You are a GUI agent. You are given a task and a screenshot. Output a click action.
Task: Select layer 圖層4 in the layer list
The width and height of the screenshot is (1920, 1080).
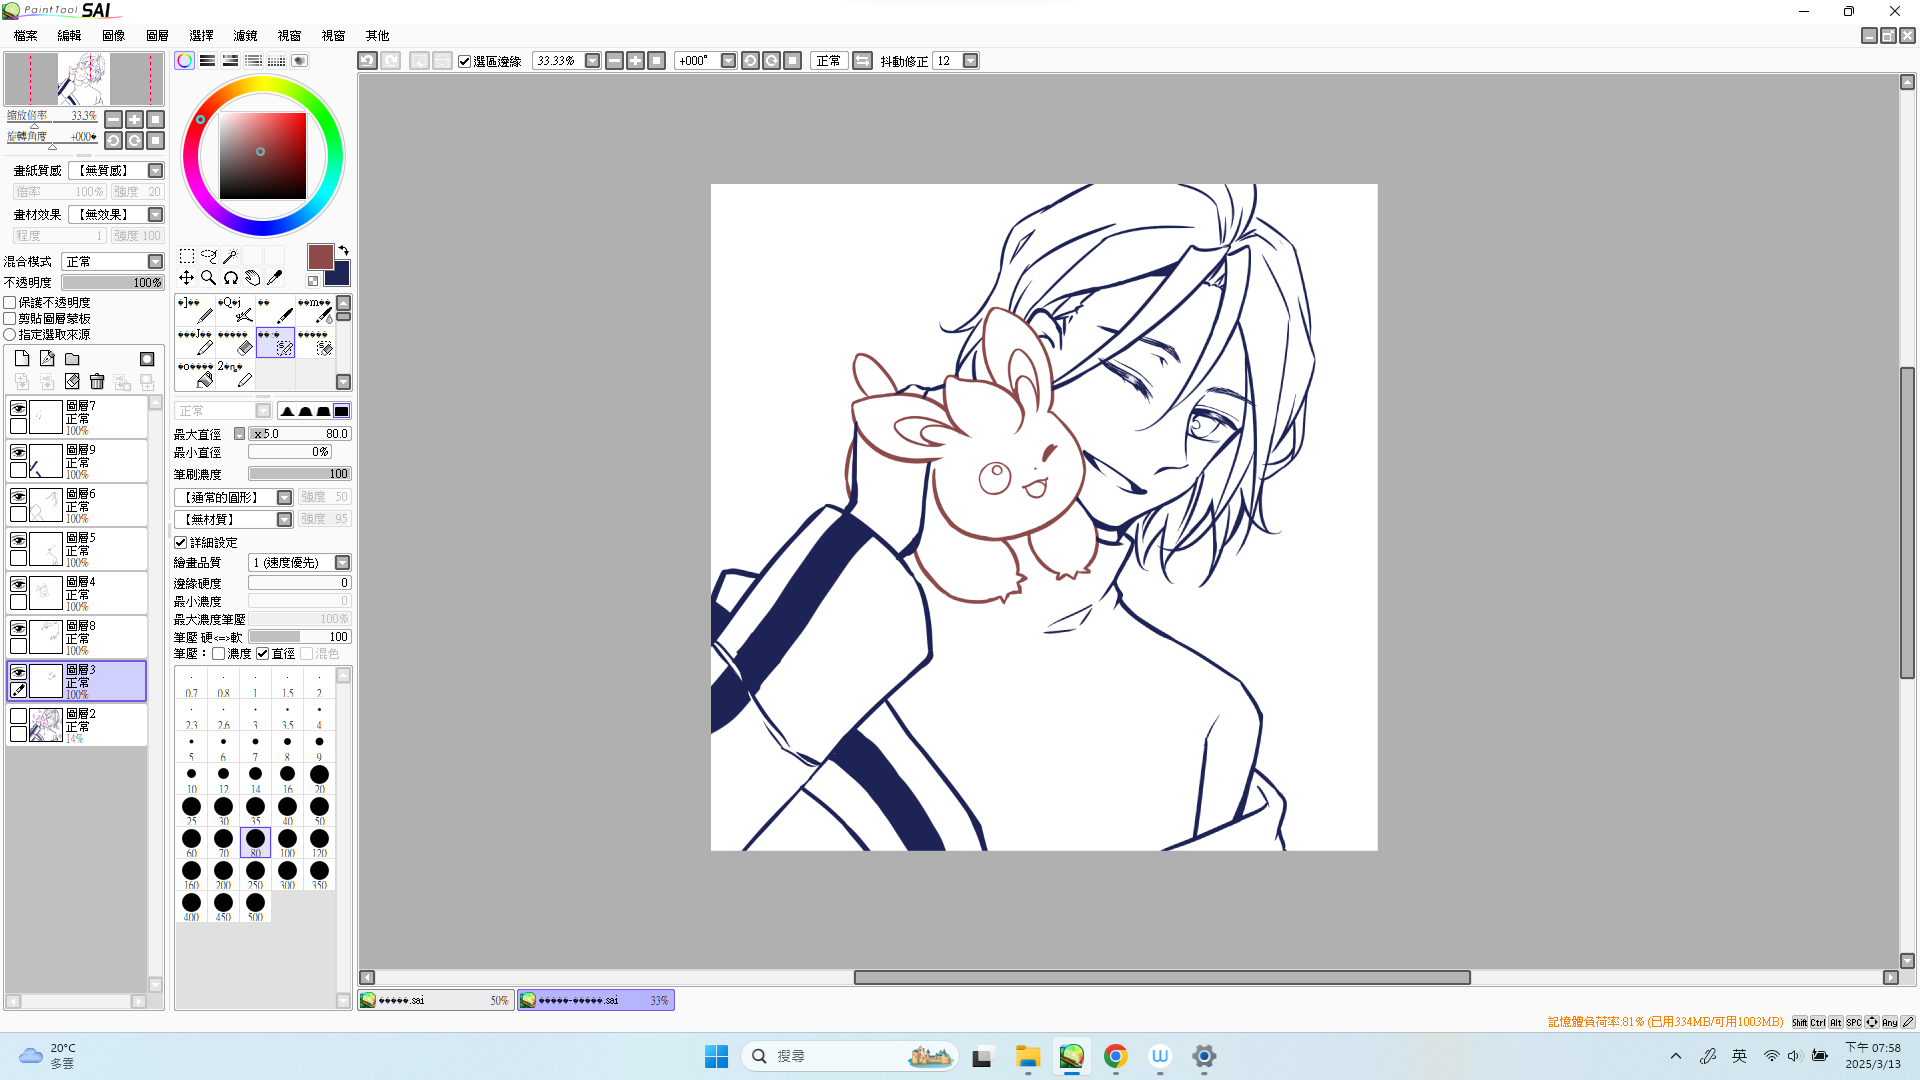(x=77, y=593)
